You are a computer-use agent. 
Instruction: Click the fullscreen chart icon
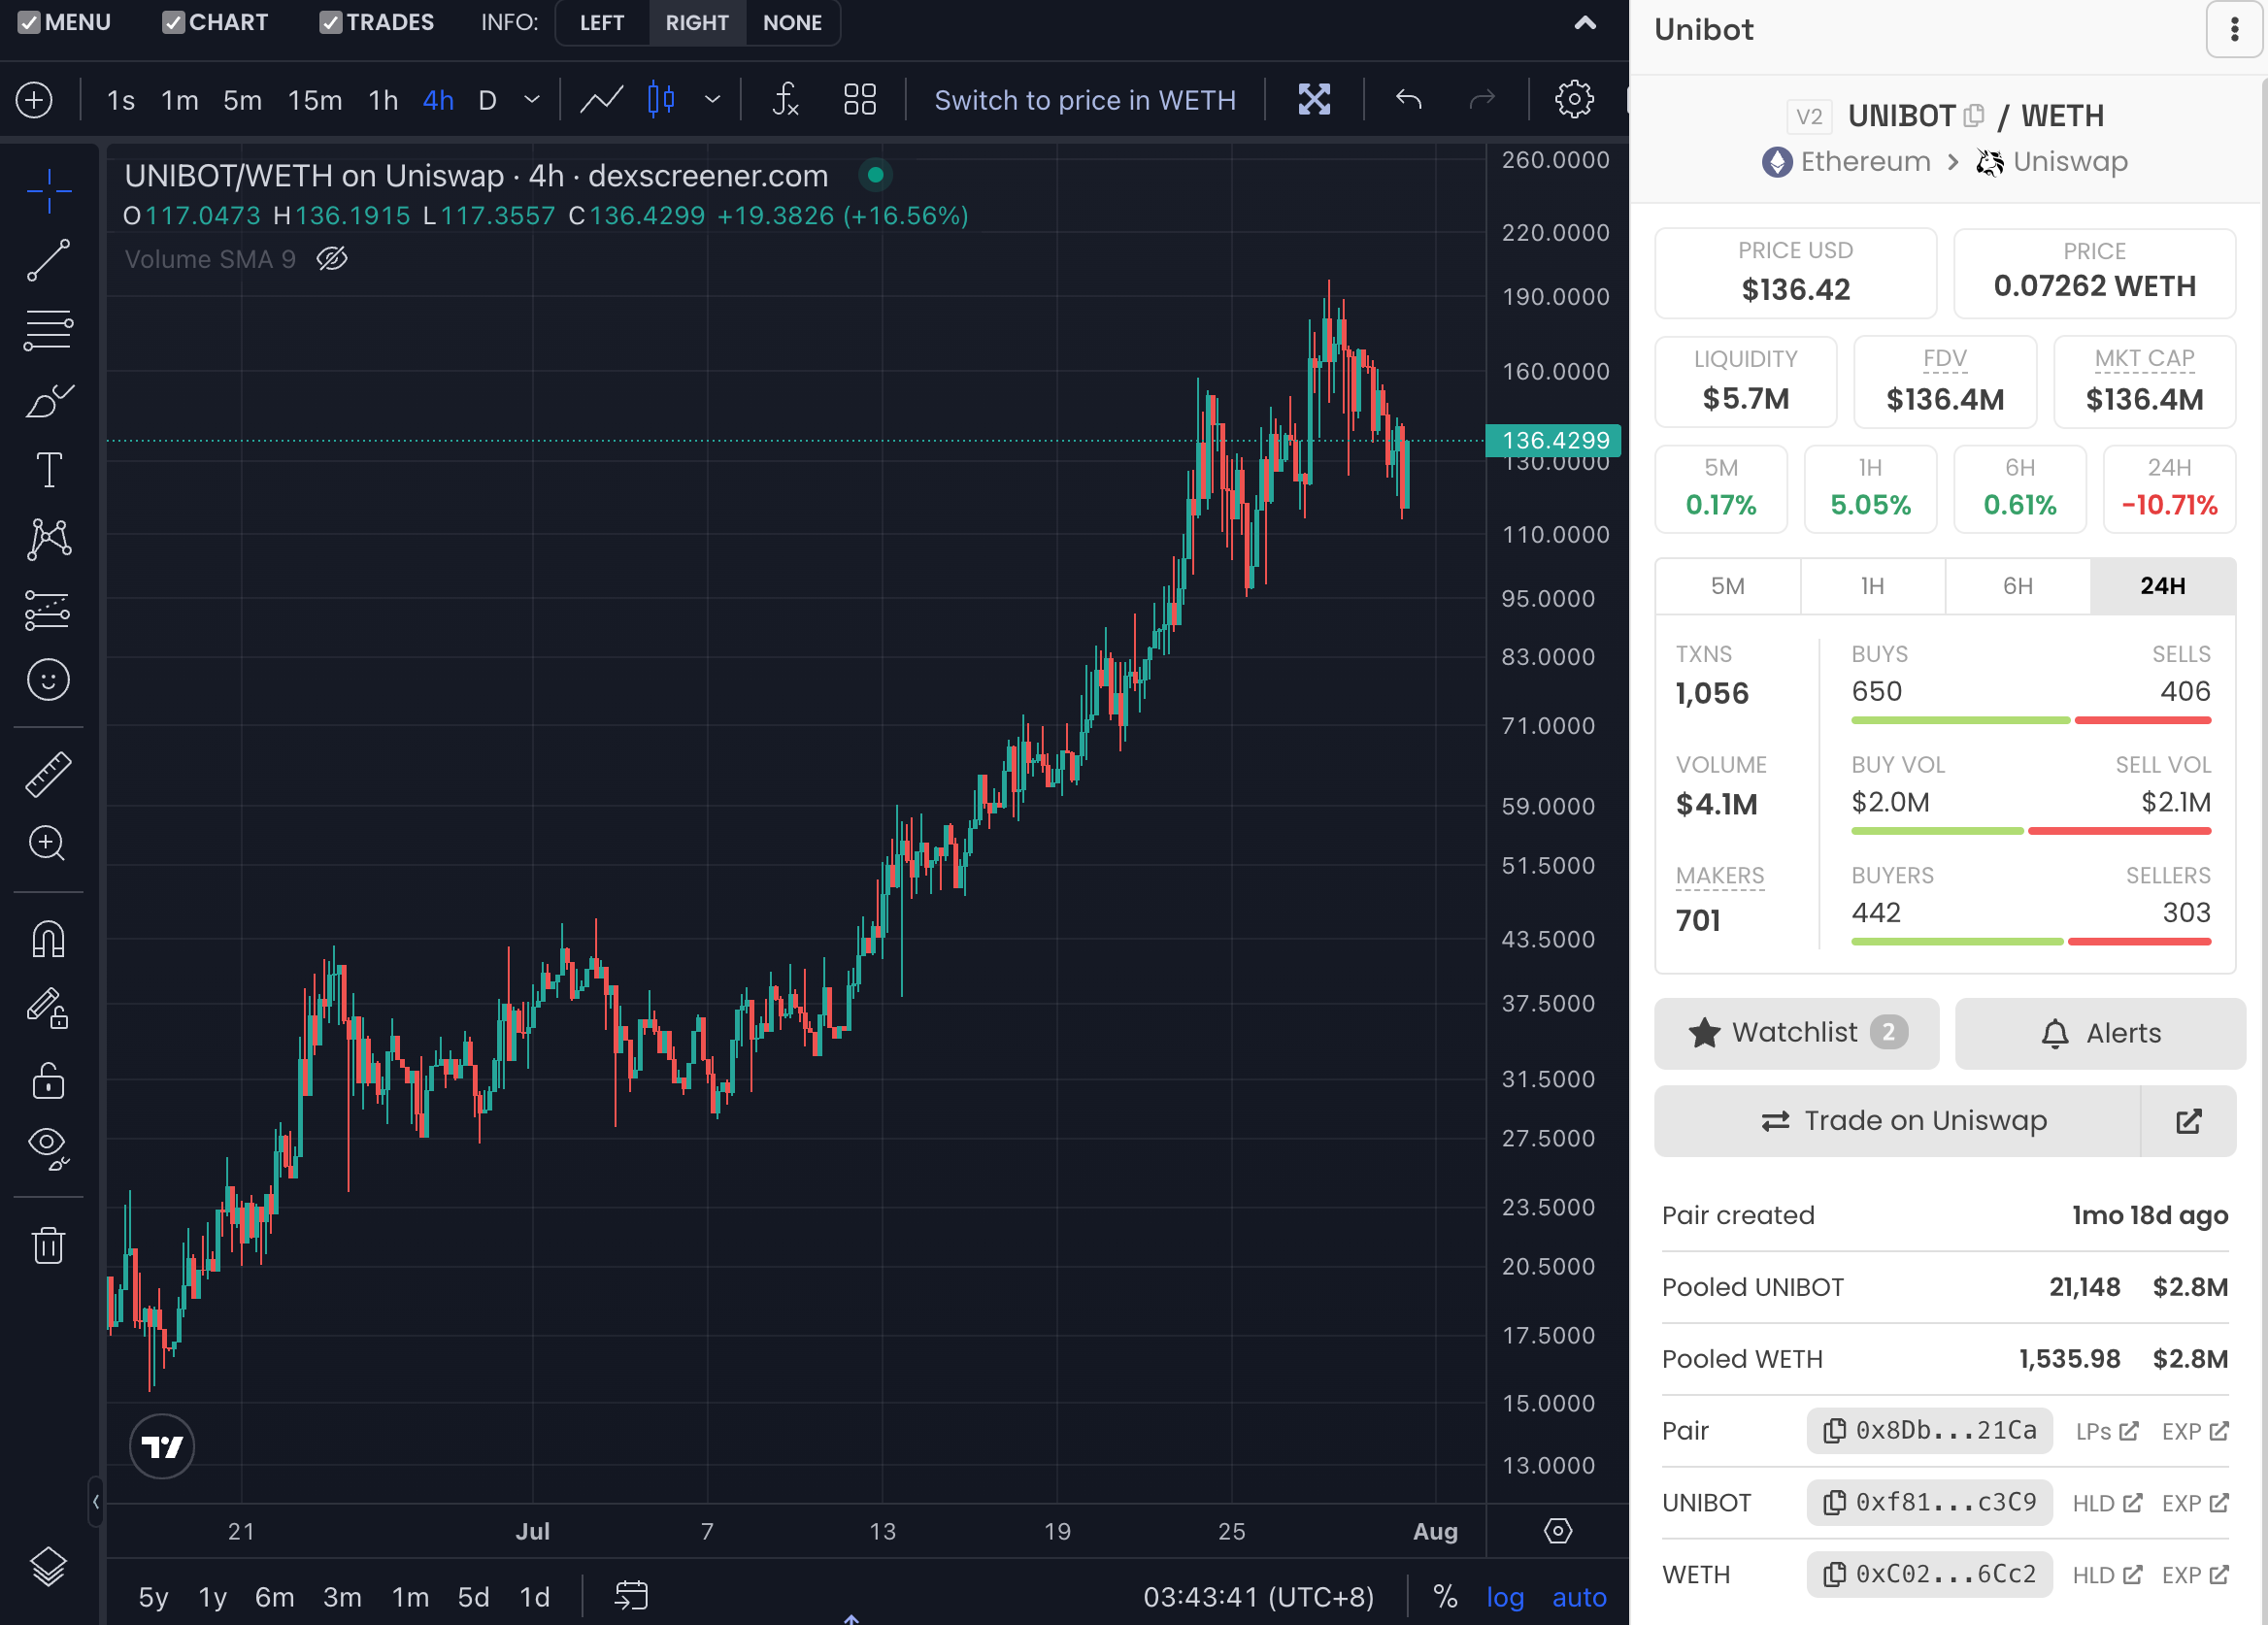coord(1313,100)
